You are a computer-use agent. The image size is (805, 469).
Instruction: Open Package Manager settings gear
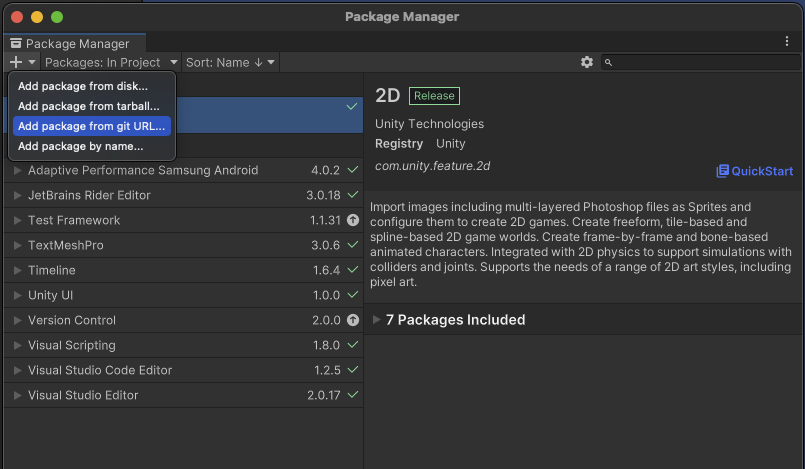click(x=587, y=62)
